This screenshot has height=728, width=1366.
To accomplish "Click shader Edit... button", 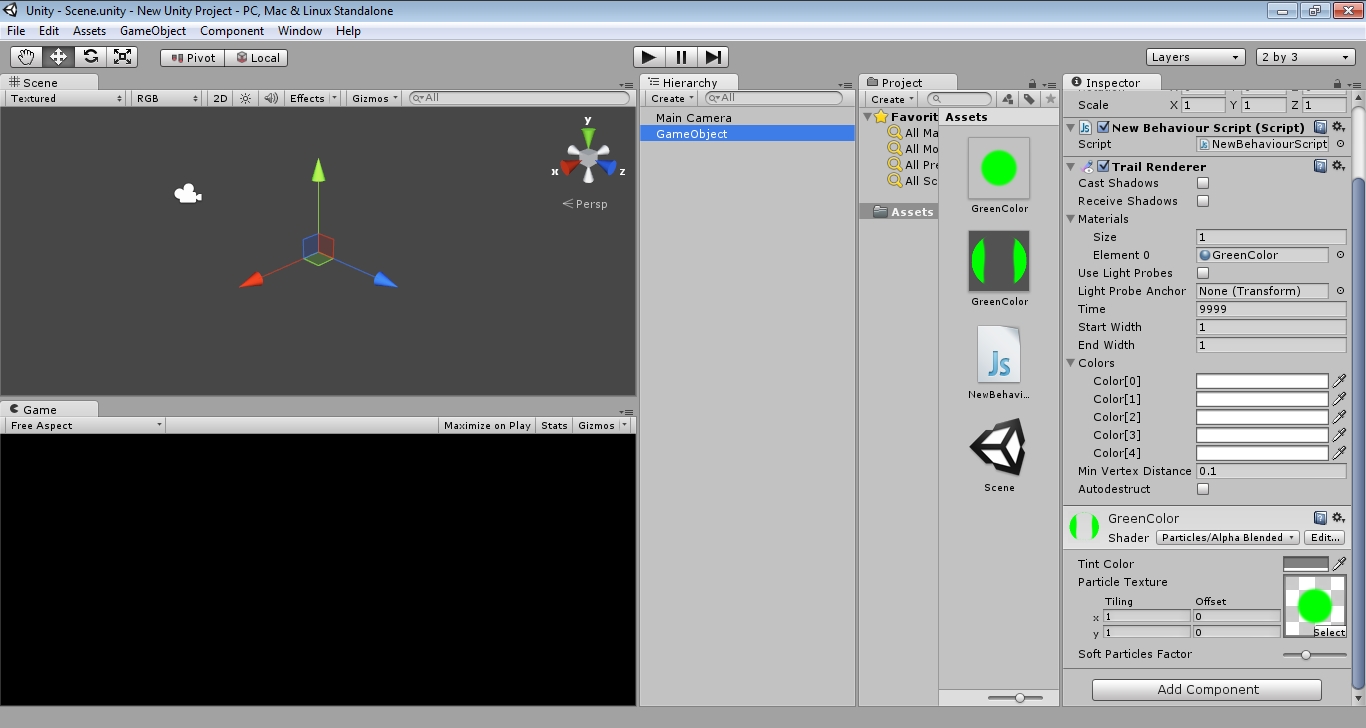I will 1325,537.
